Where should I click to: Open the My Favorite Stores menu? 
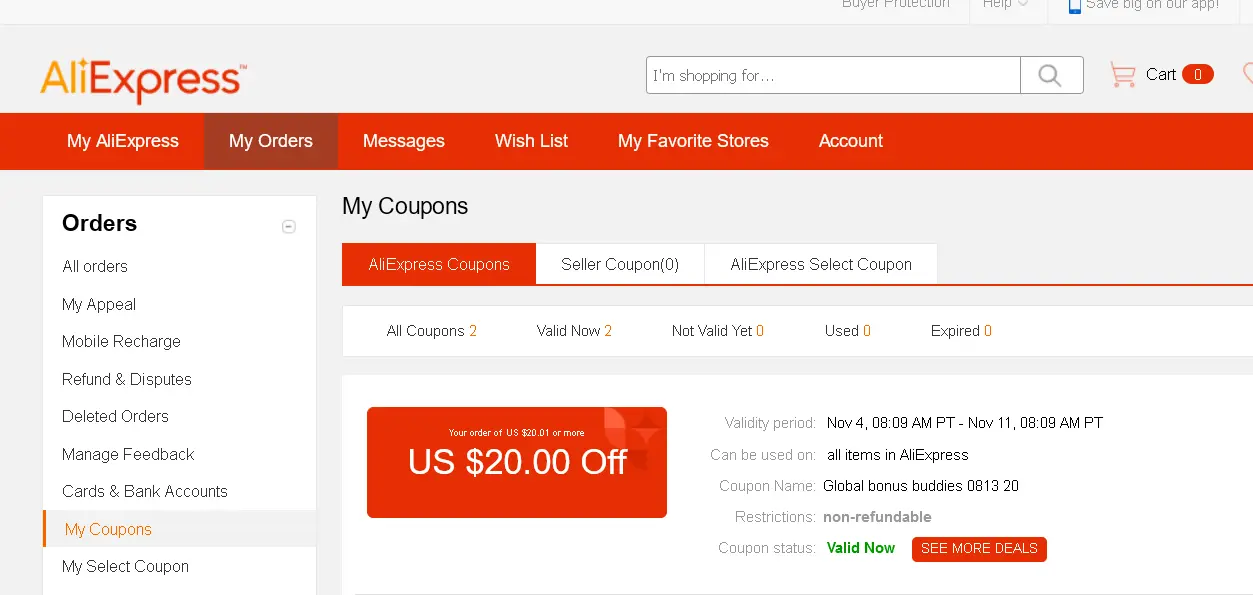693,141
